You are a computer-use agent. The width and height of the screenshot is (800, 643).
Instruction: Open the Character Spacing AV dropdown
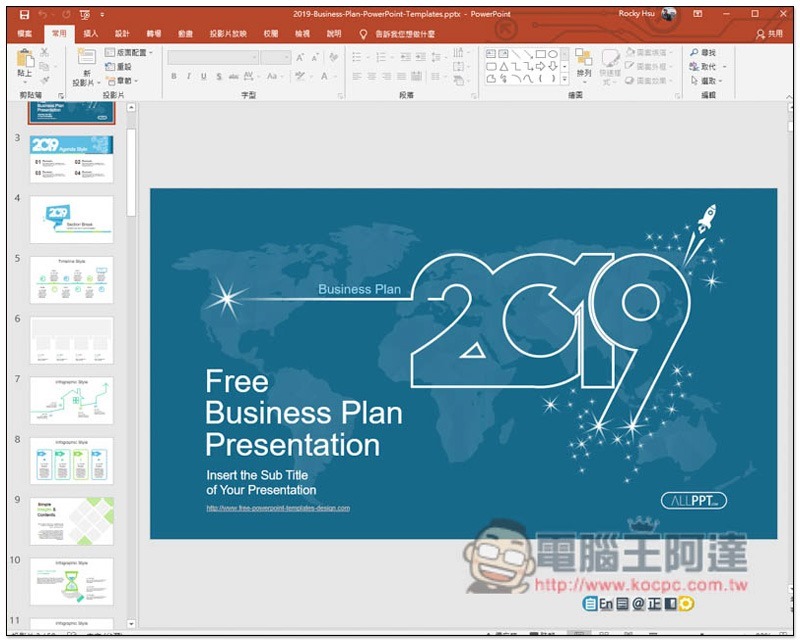[252, 76]
